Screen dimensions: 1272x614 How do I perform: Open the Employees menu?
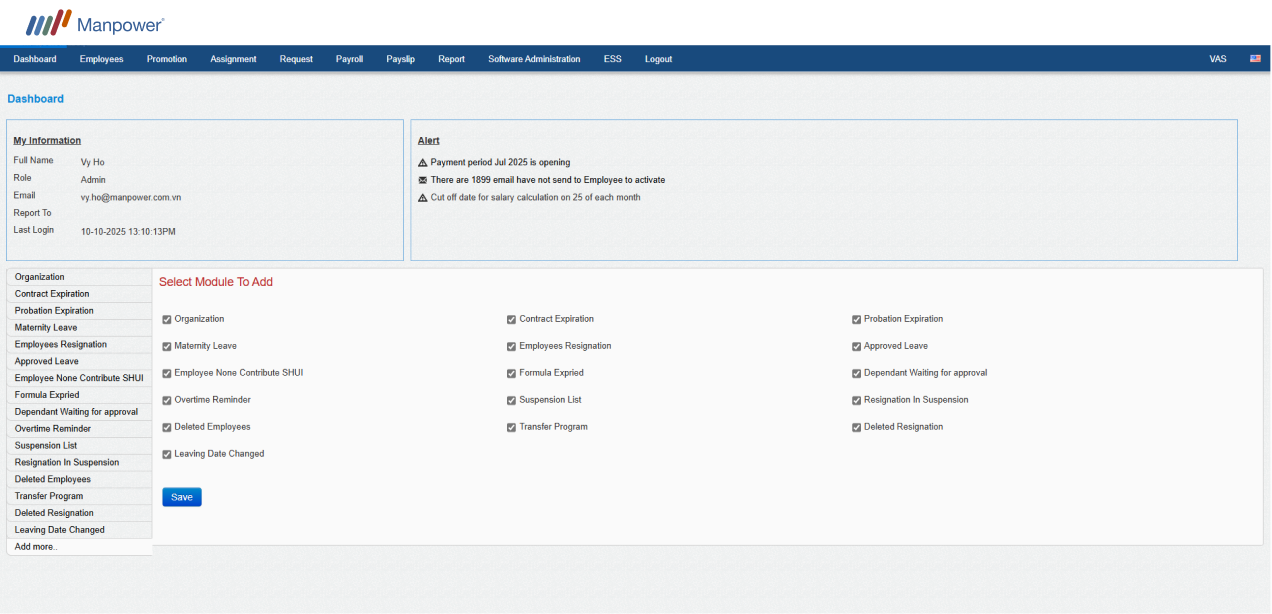pyautogui.click(x=102, y=59)
